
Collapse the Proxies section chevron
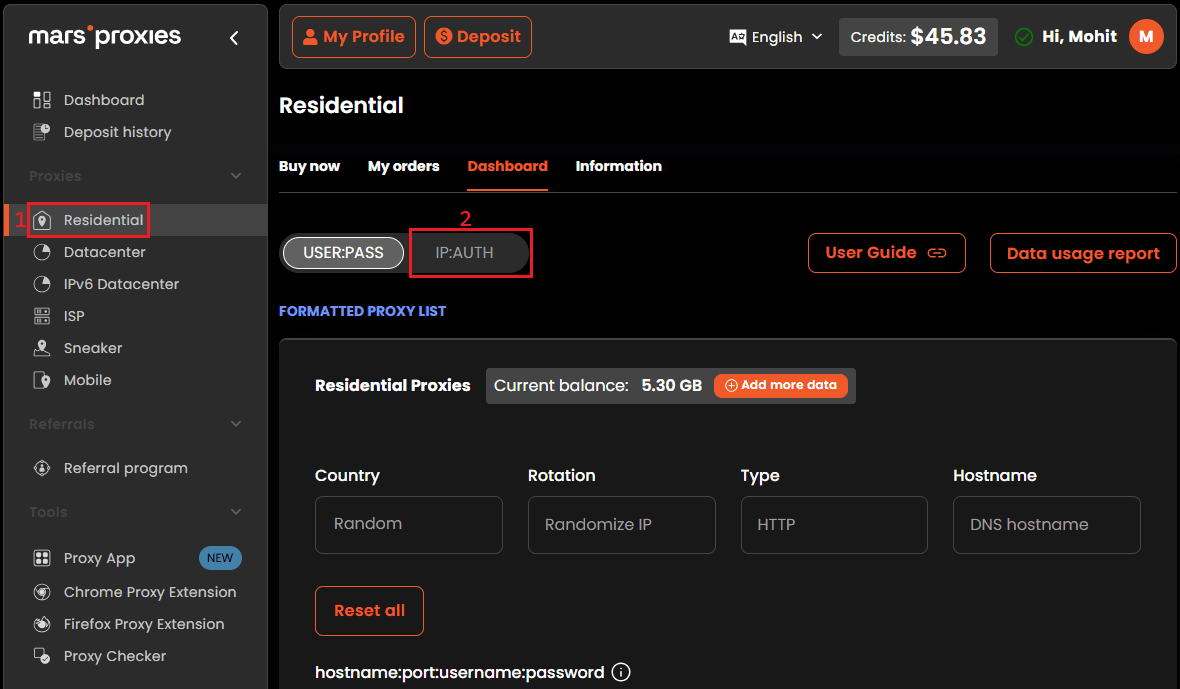tap(236, 176)
